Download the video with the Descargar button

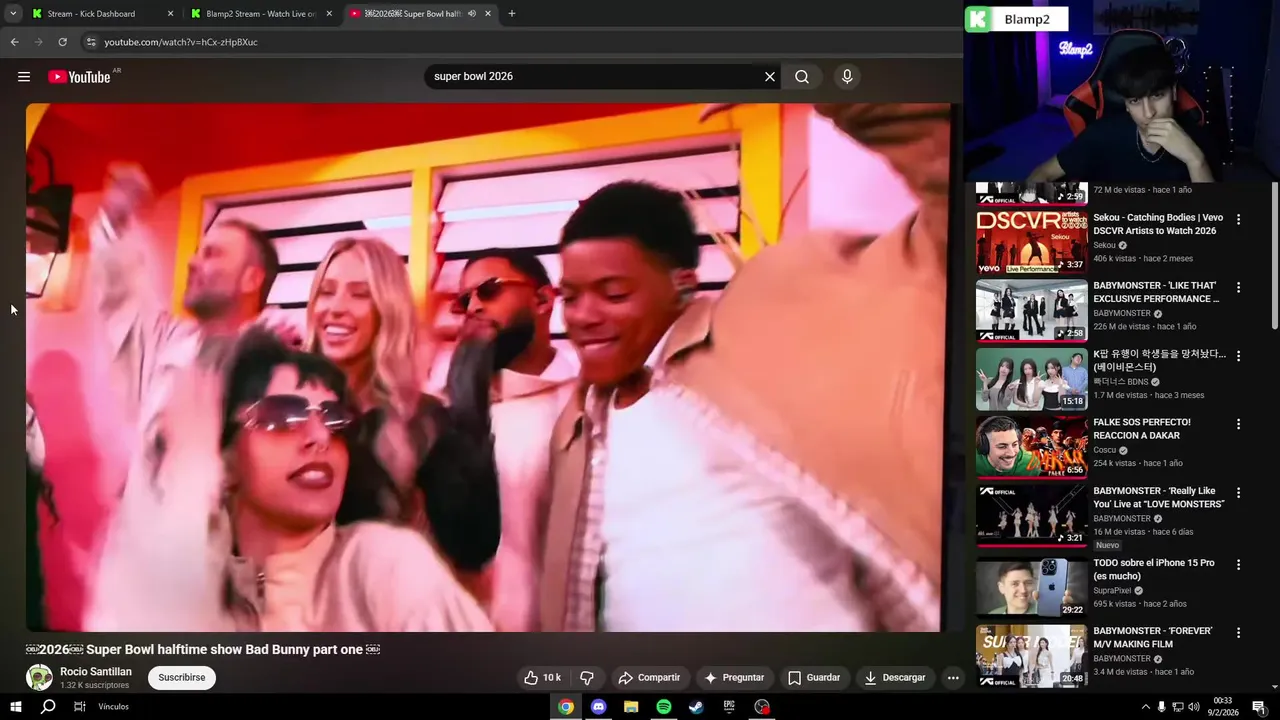point(895,678)
